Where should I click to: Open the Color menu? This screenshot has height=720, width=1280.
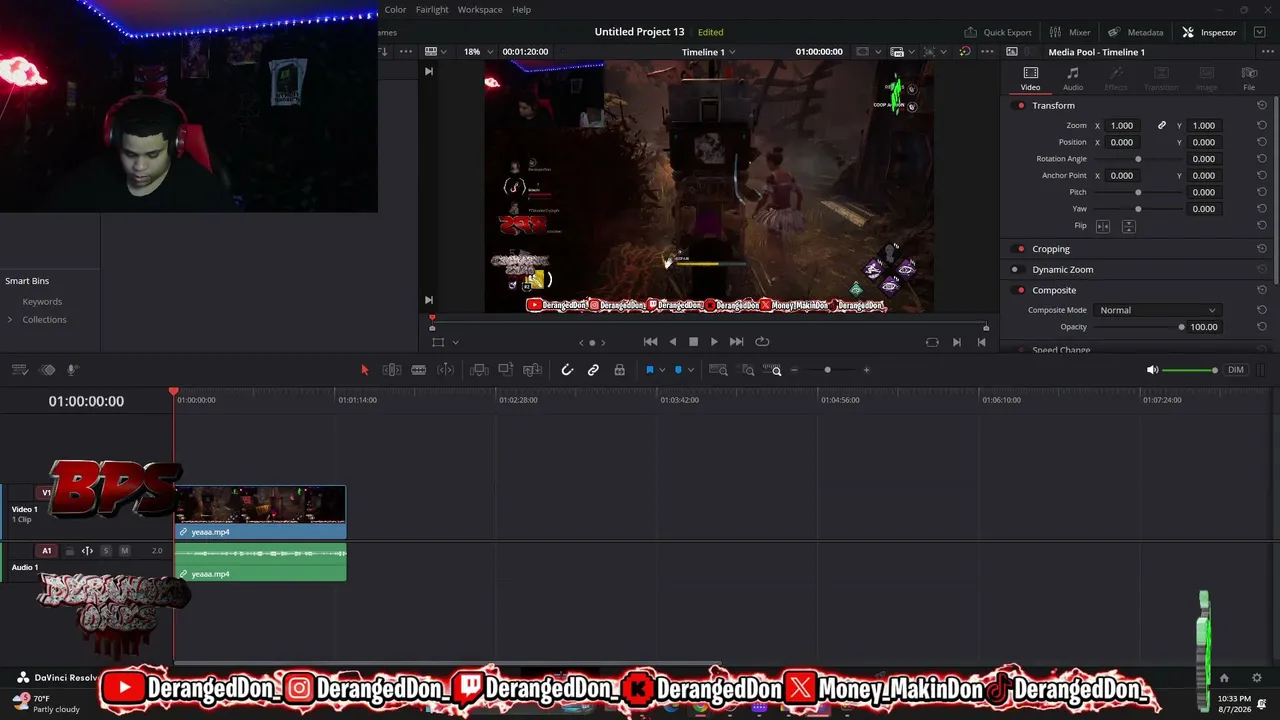tap(395, 10)
